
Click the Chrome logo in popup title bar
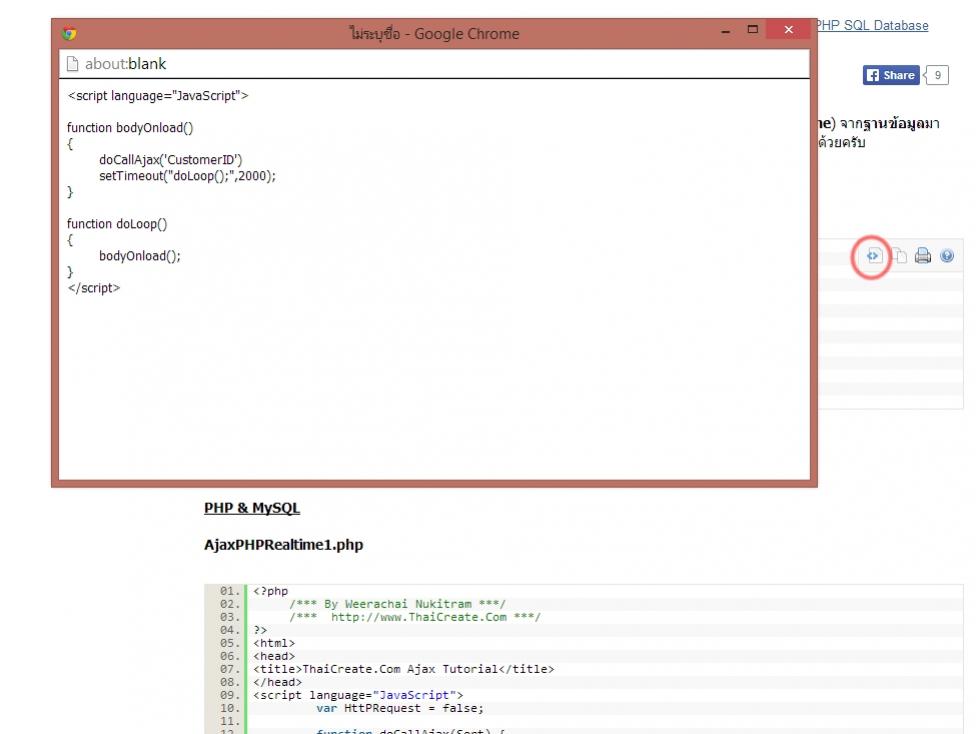coord(69,33)
